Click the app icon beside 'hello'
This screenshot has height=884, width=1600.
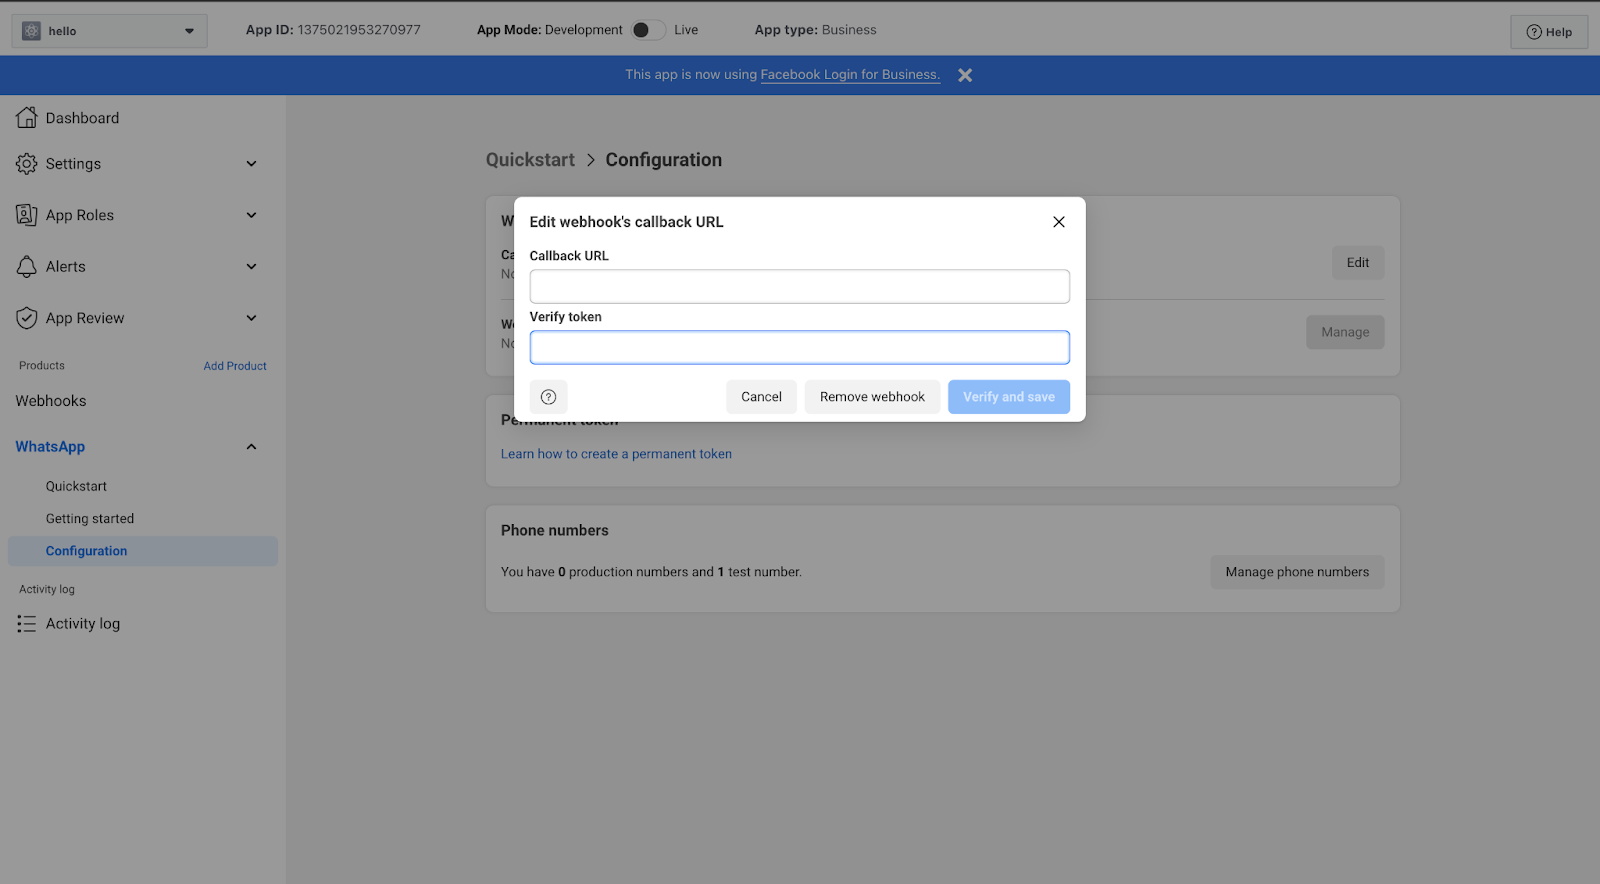click(31, 31)
